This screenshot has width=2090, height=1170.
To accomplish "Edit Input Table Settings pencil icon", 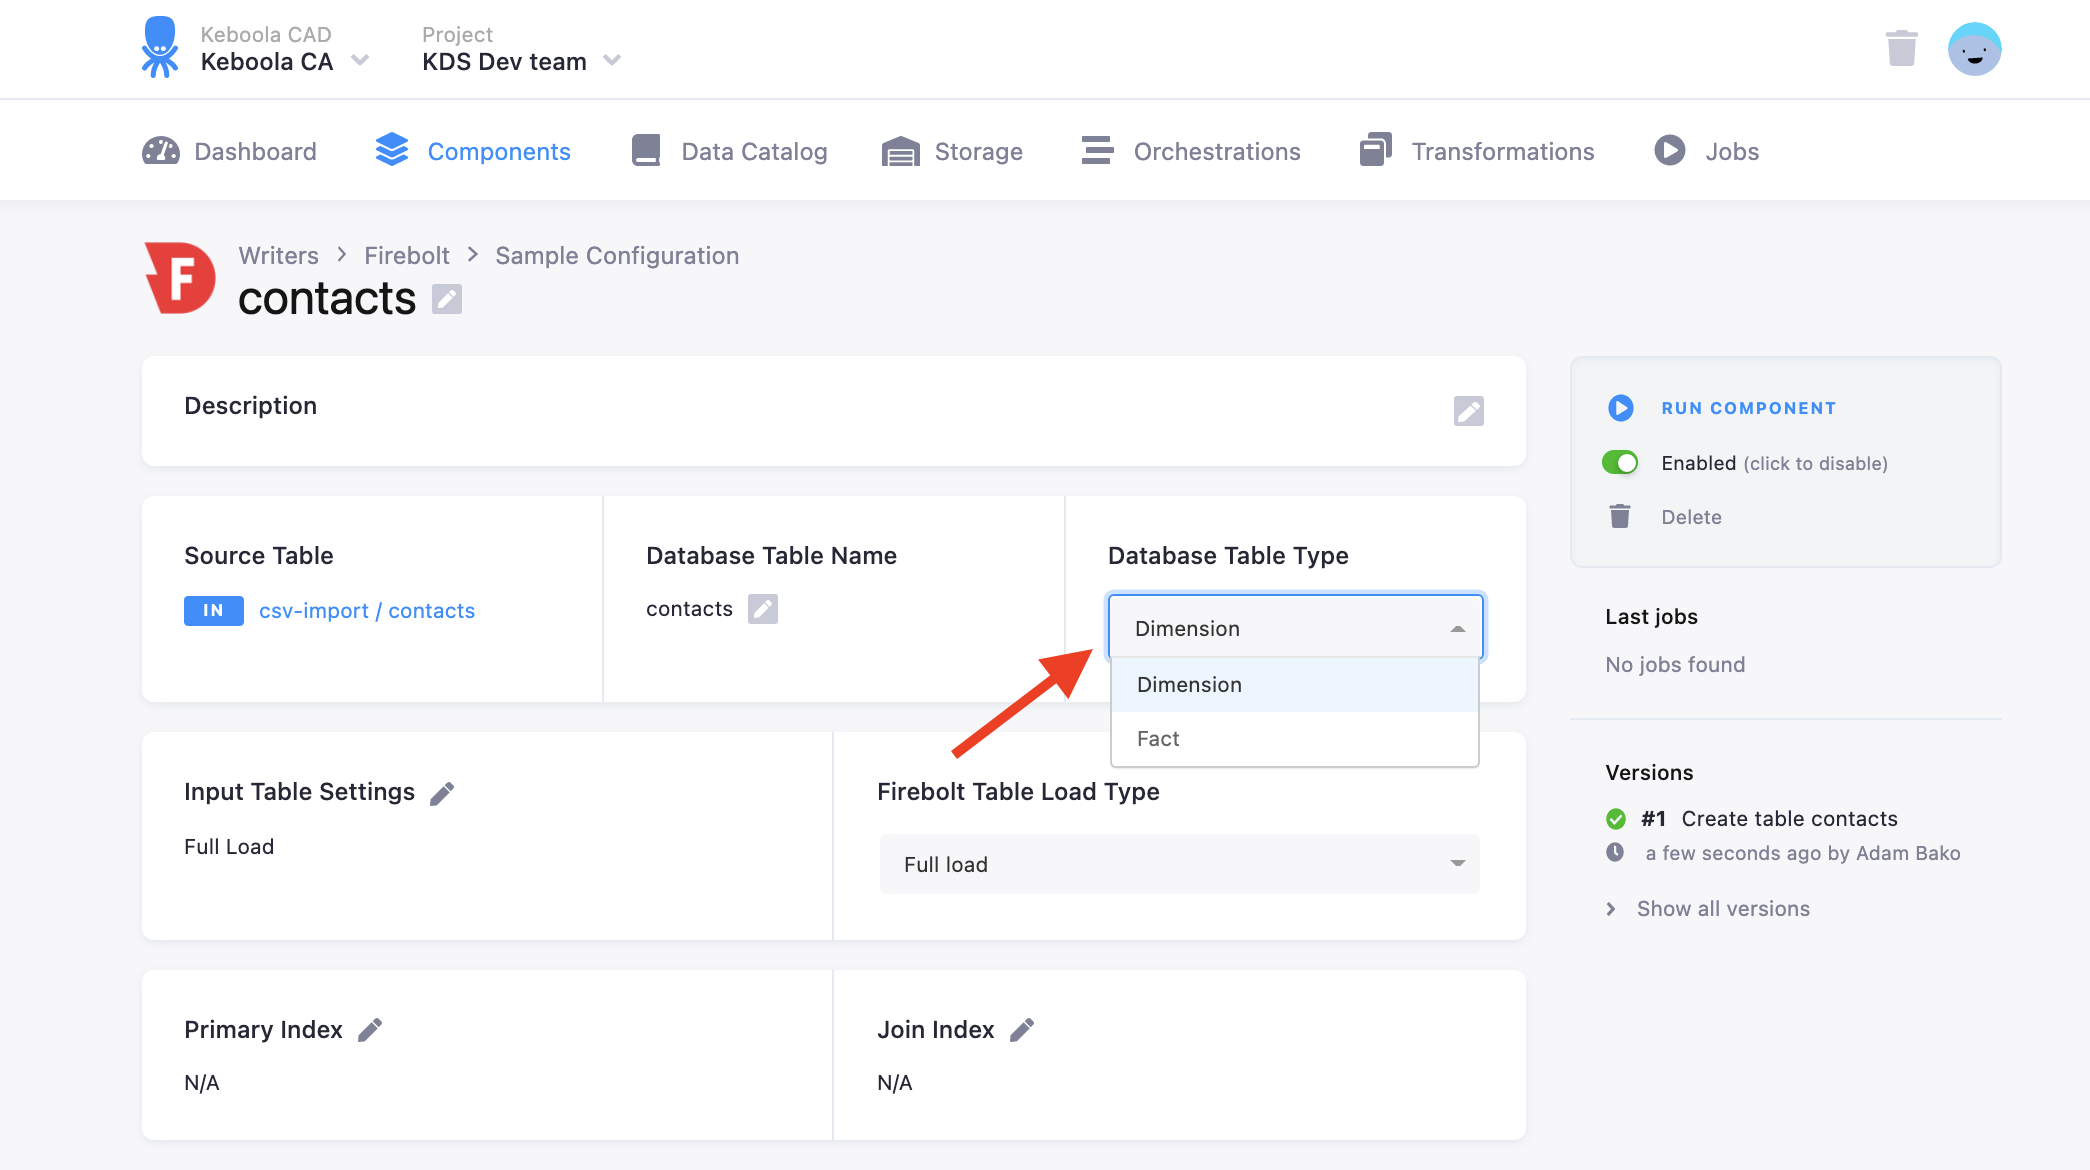I will click(x=442, y=793).
